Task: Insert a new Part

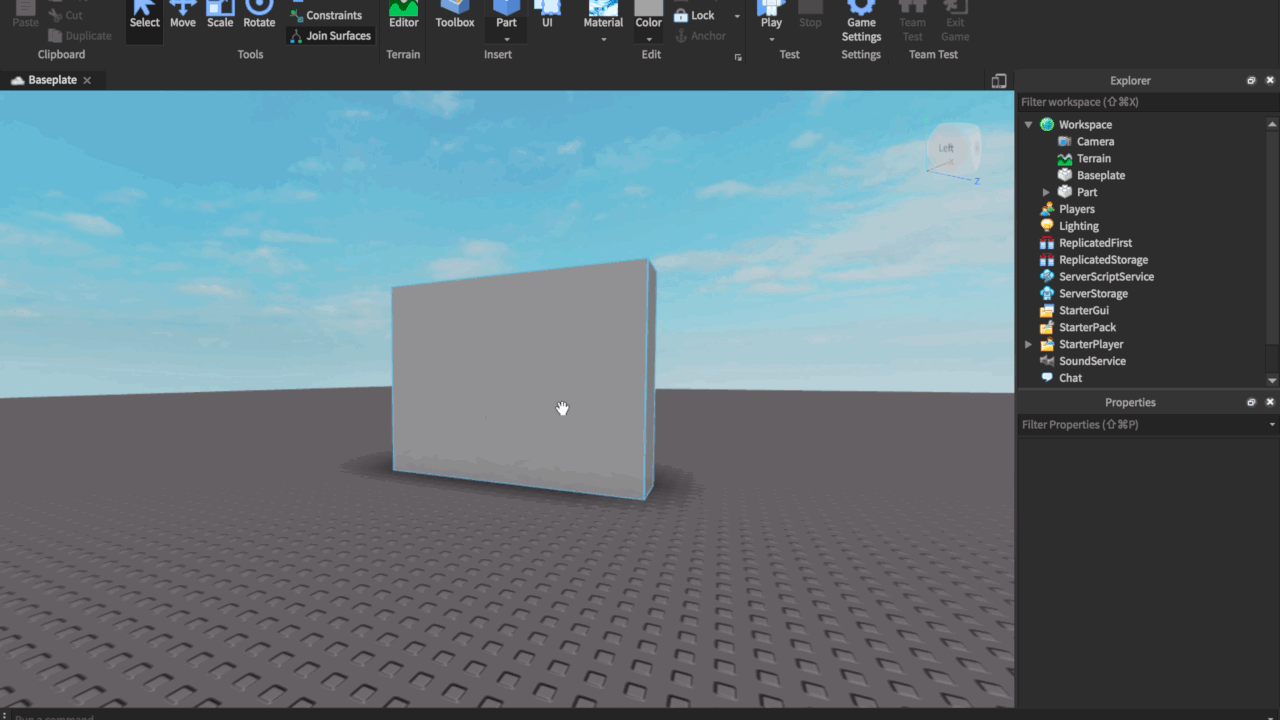Action: 507,14
